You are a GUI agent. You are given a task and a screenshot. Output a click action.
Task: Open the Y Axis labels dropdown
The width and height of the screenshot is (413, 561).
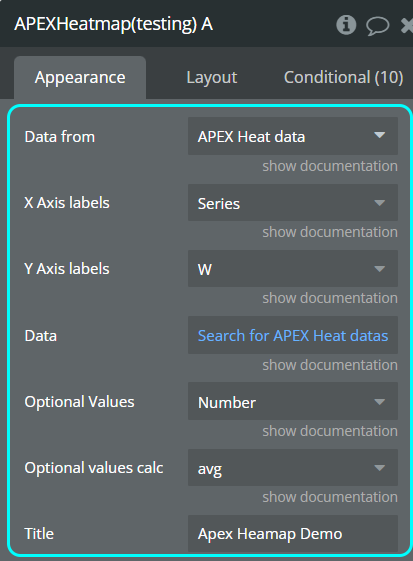pos(293,269)
